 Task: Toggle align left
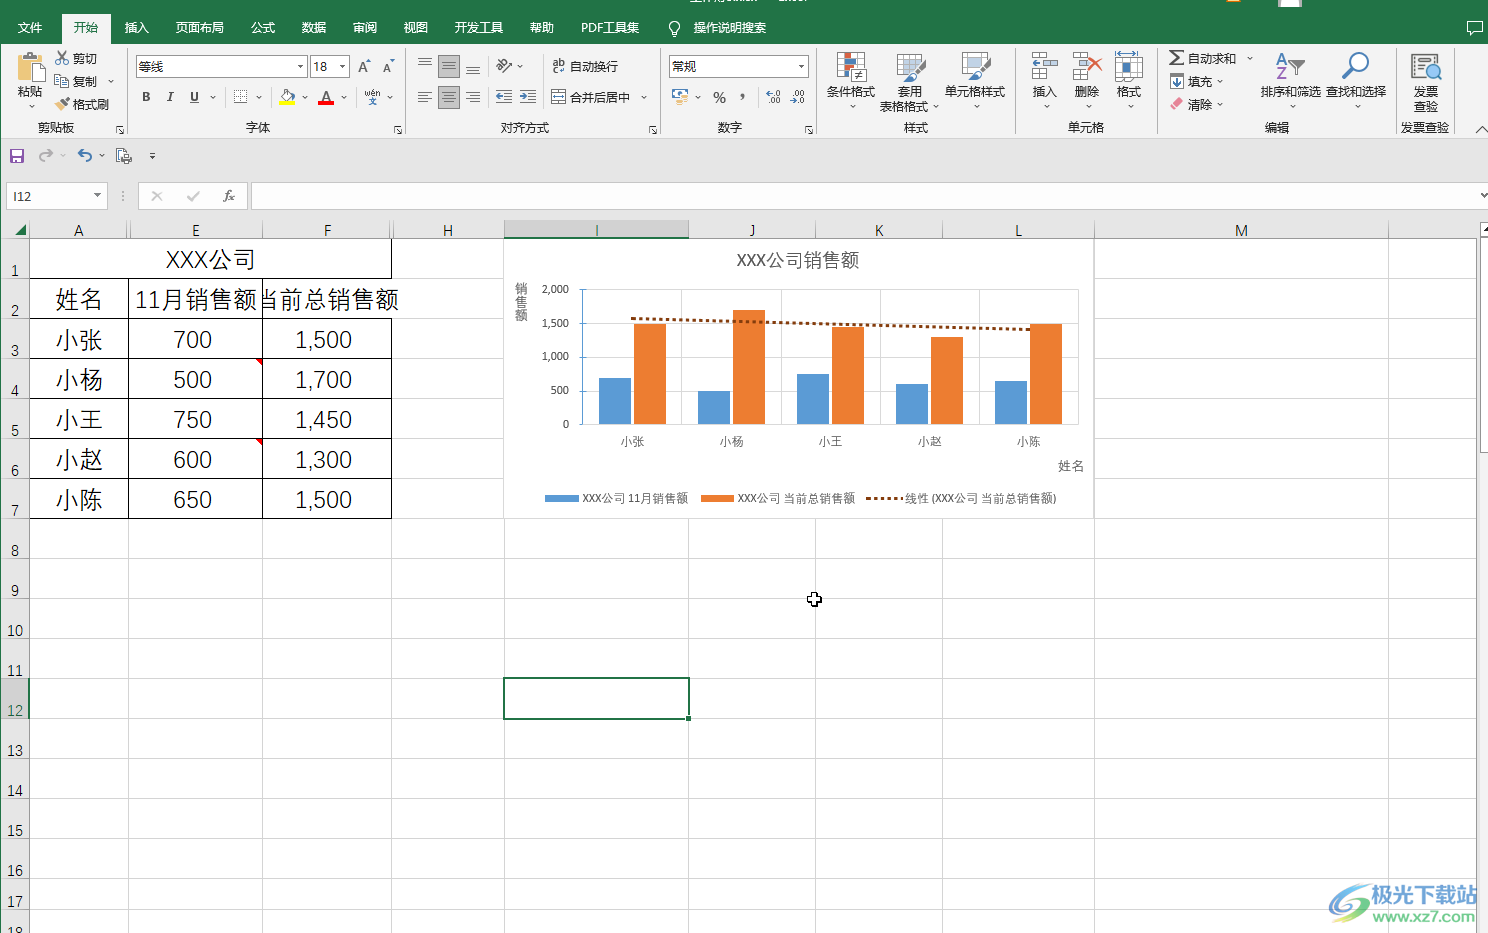(x=425, y=97)
